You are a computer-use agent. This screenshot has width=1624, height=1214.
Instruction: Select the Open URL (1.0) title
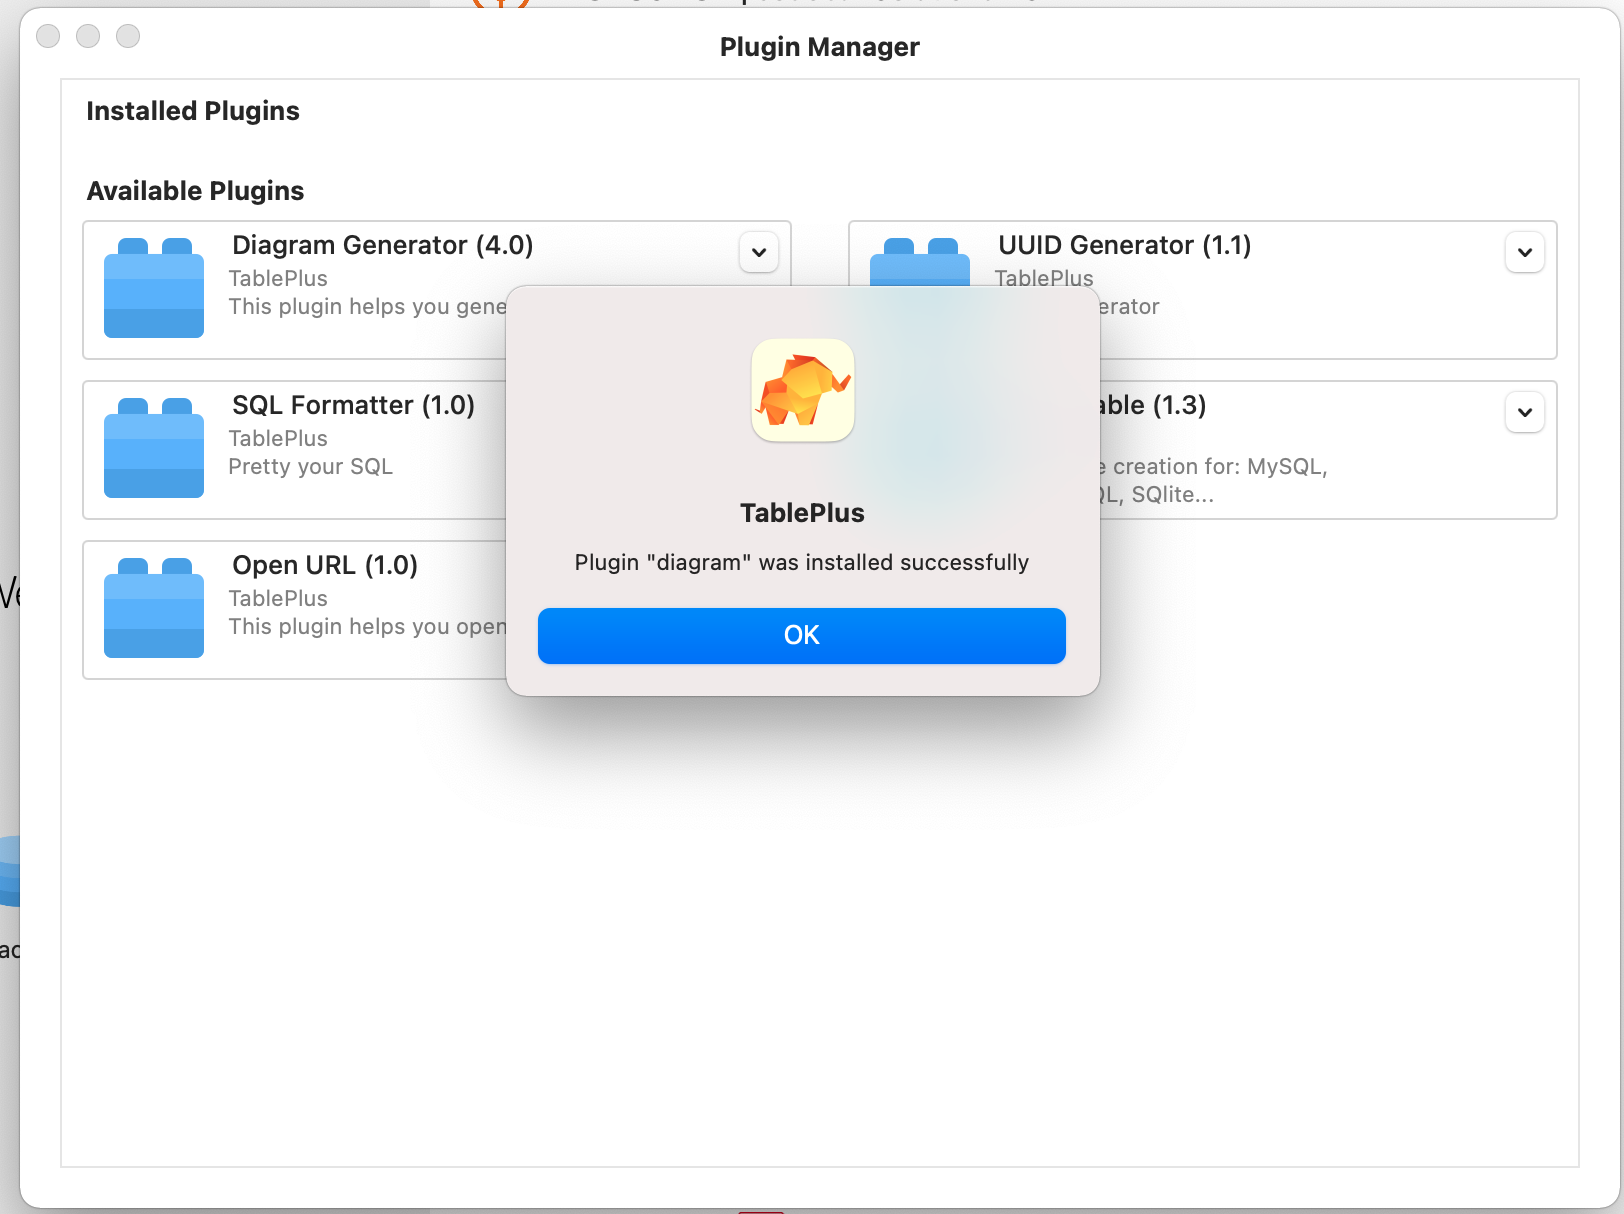click(x=325, y=565)
